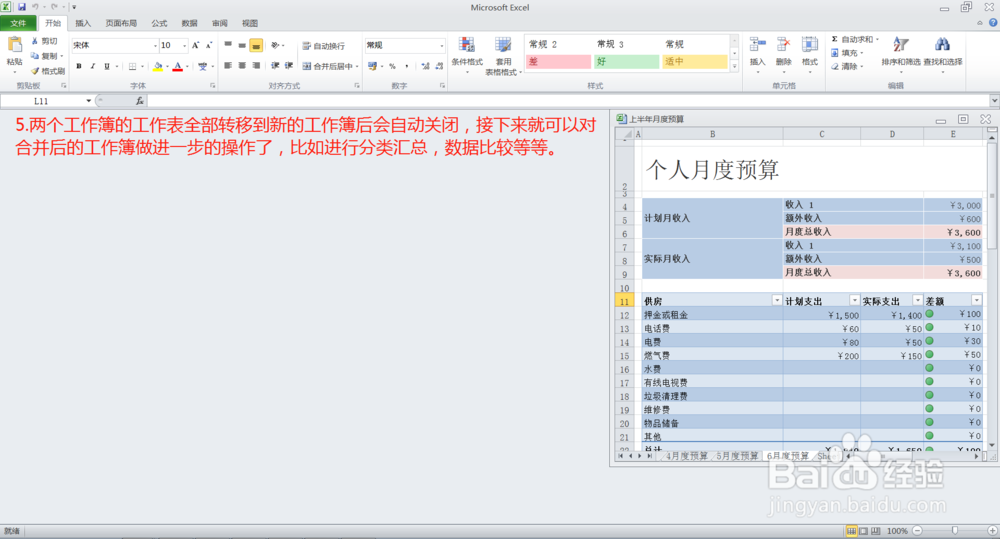This screenshot has height=539, width=1000.
Task: Increase font size with large A icon
Action: tap(195, 45)
